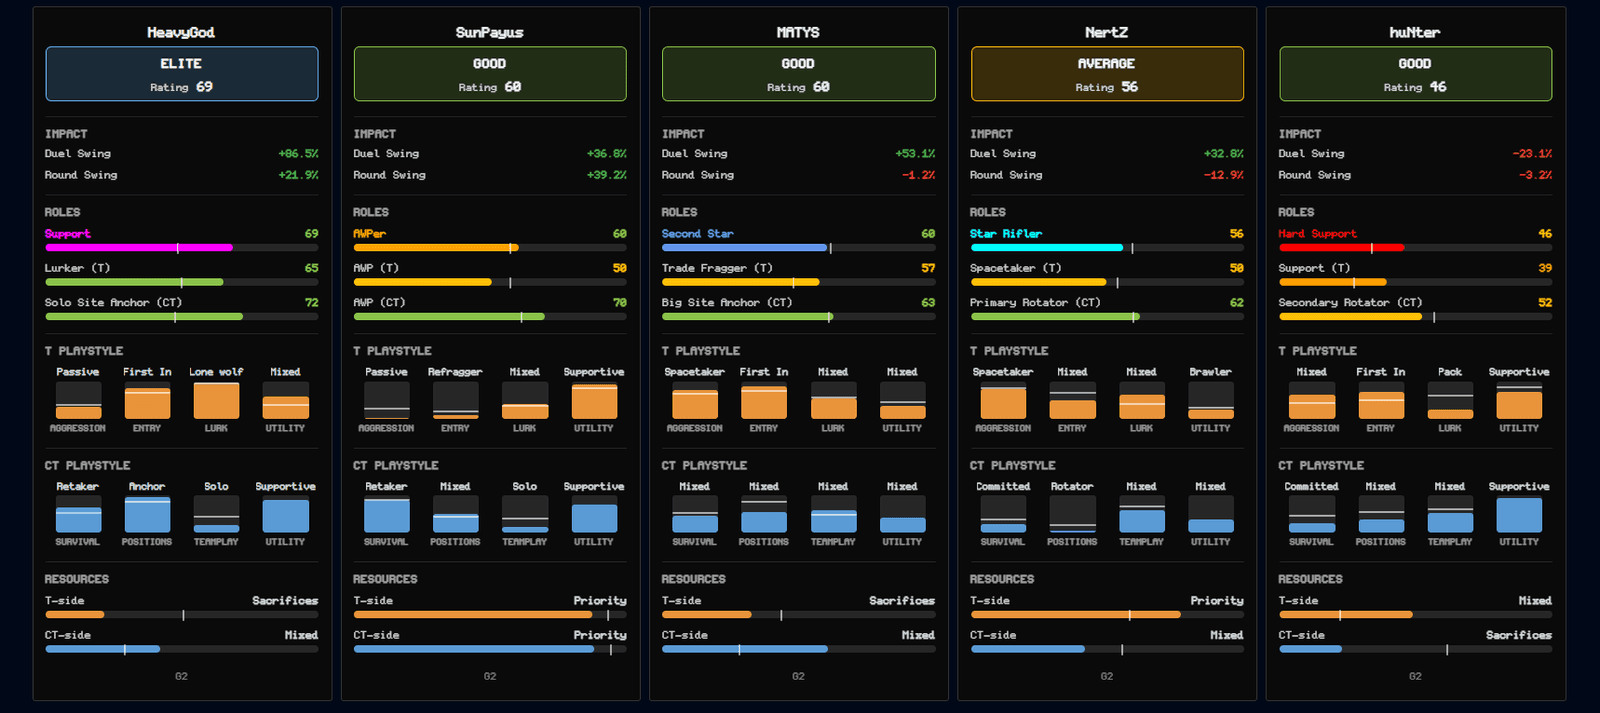Click NertZ's Rotator POSITIONS CT bar
The image size is (1600, 713).
pos(1073,515)
